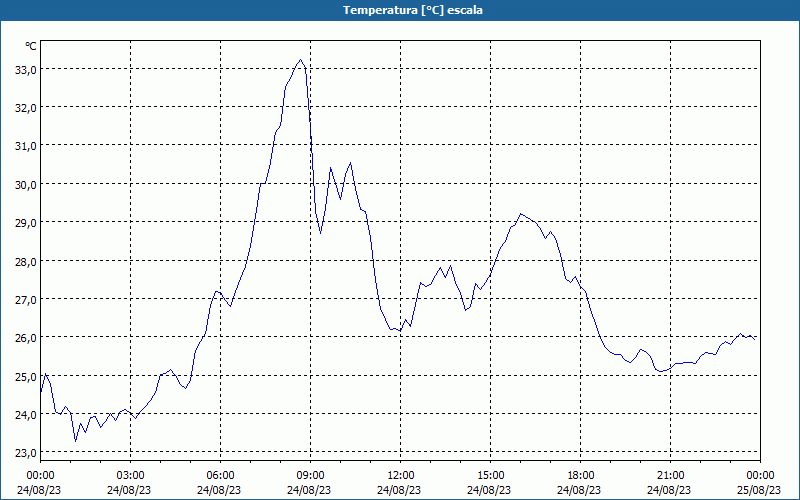
Task: Select the '23,0' y-axis value
Action: click(x=24, y=453)
